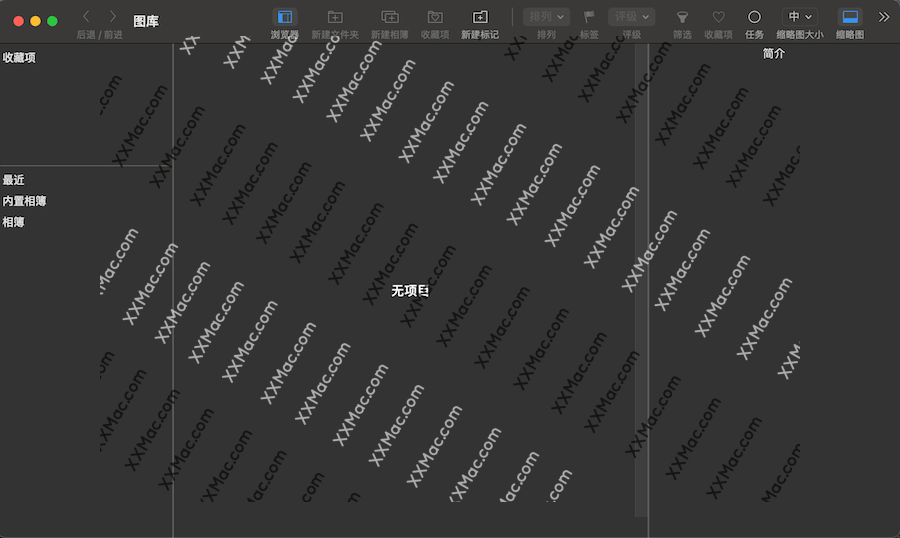Viewport: 900px width, 538px height.
Task: Open the 评级 rating dropdown
Action: pyautogui.click(x=631, y=17)
